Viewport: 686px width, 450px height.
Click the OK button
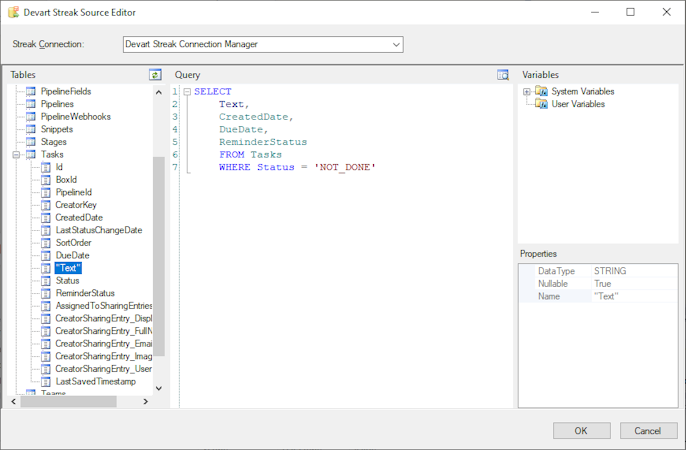coord(581,430)
